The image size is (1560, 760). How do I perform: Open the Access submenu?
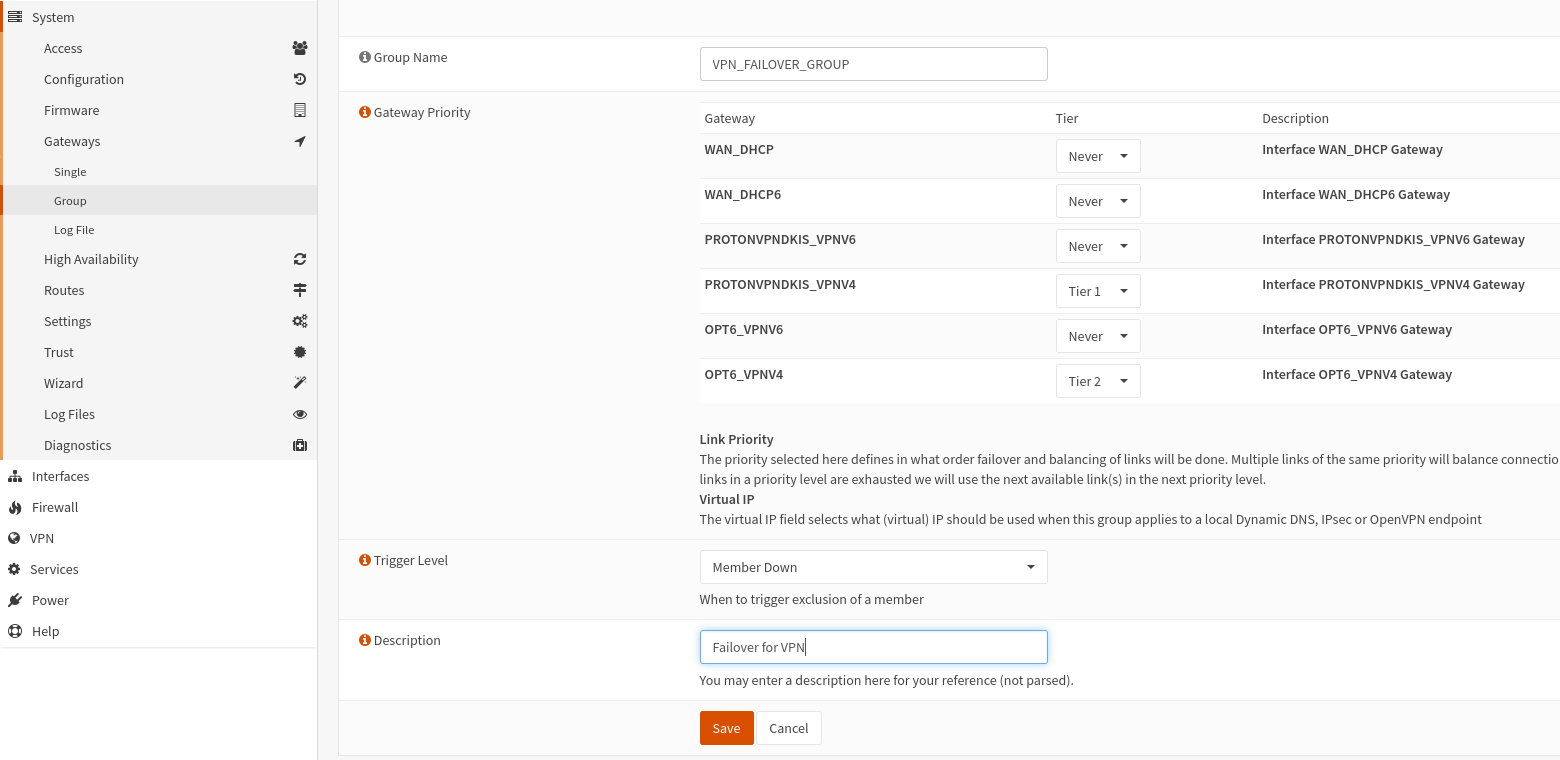click(160, 48)
